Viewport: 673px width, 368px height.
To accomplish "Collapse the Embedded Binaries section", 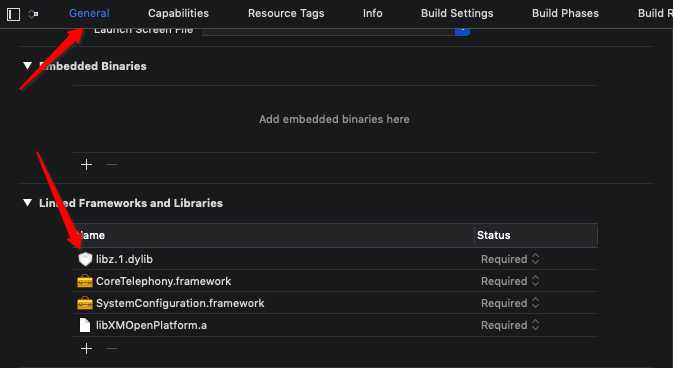I will click(27, 66).
